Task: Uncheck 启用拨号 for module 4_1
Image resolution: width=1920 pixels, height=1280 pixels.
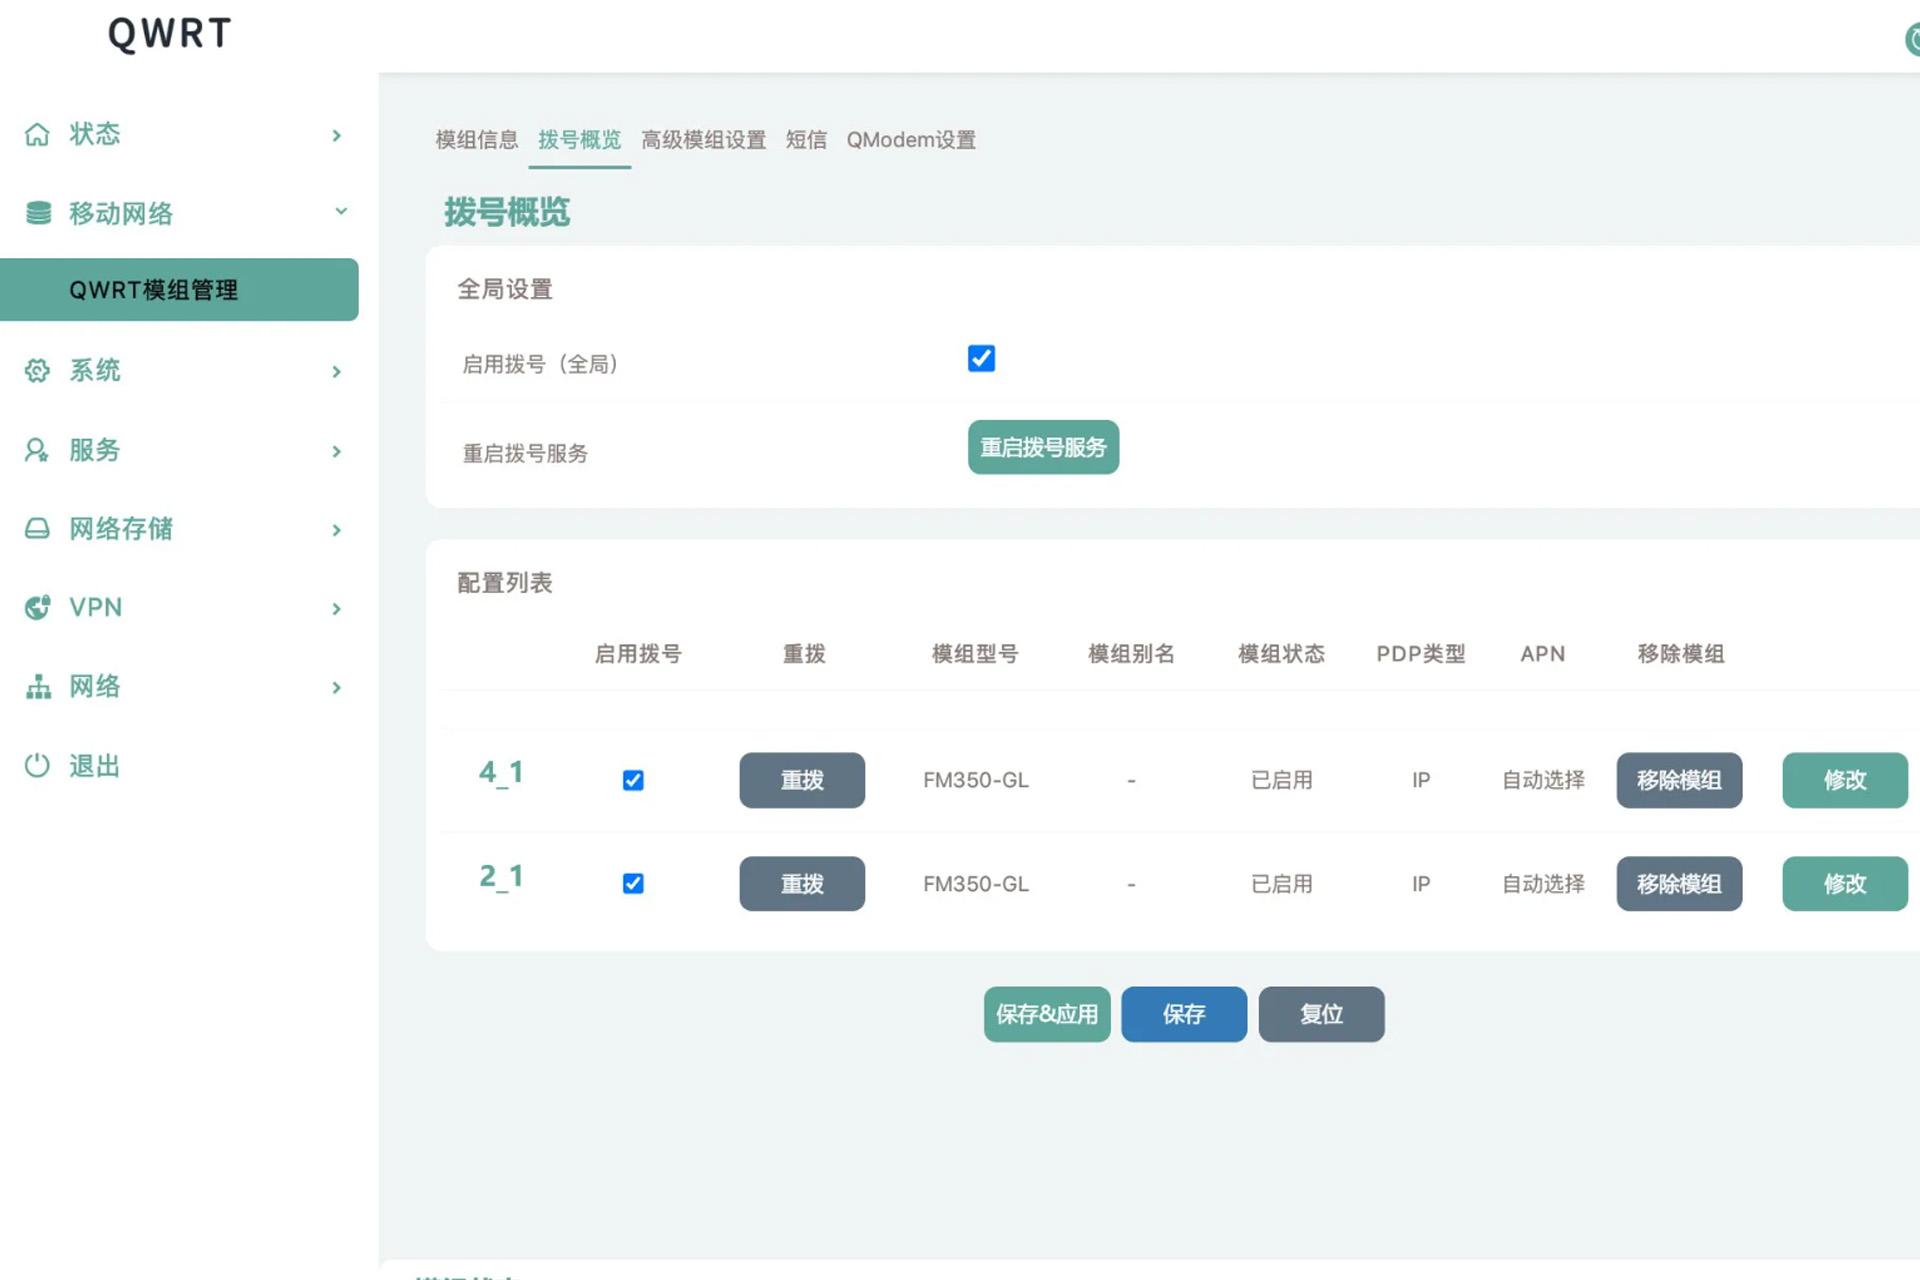Action: pyautogui.click(x=632, y=780)
